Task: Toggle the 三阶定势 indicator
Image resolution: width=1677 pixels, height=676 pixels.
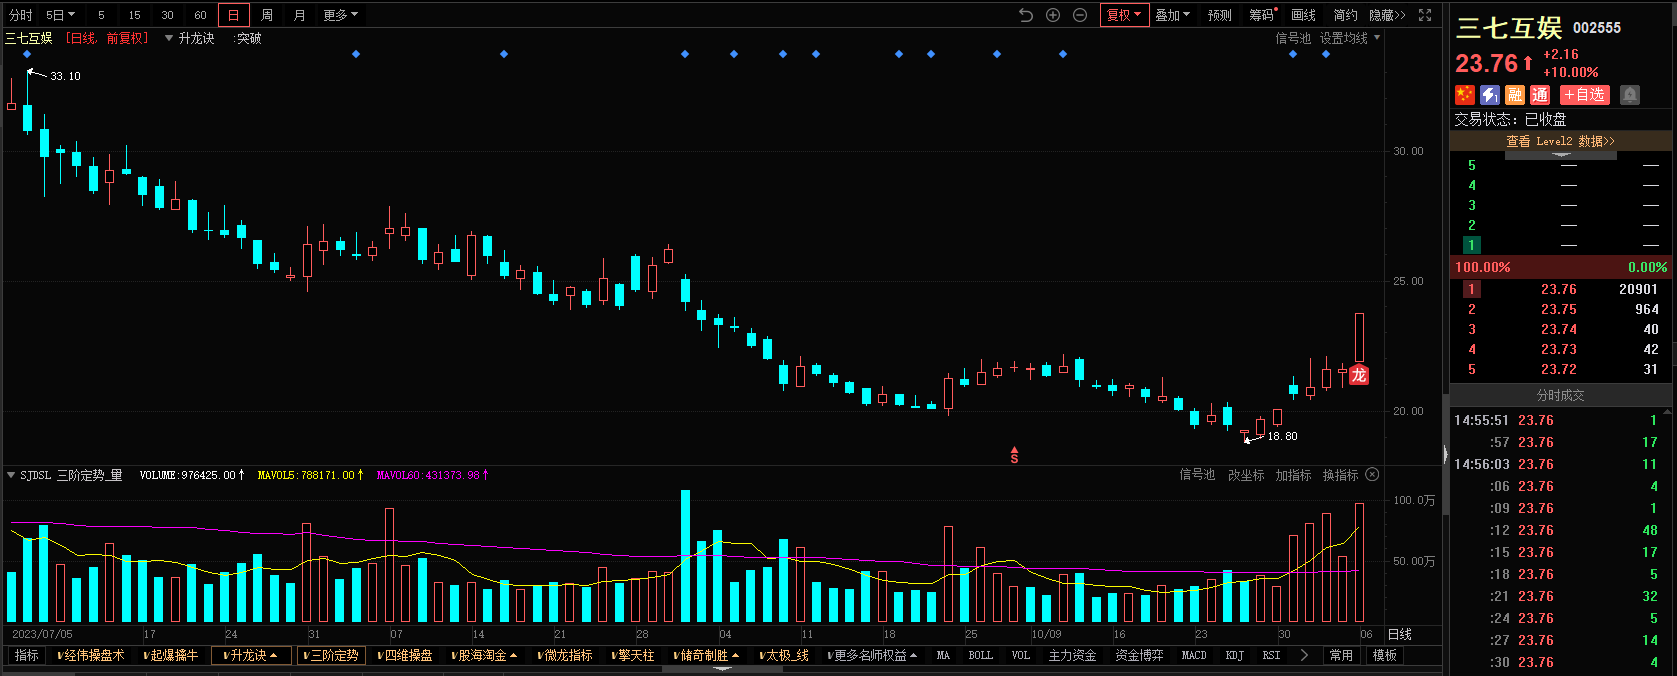Action: [x=331, y=656]
